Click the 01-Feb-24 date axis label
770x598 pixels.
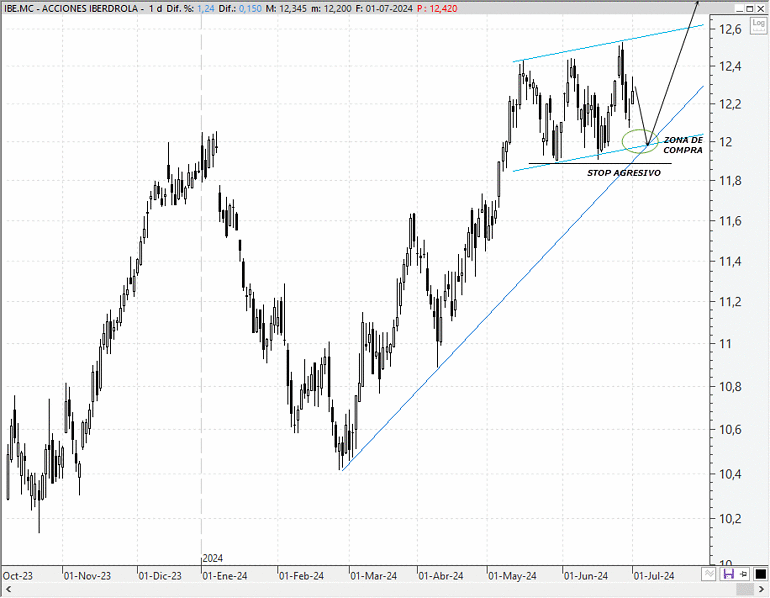point(301,576)
